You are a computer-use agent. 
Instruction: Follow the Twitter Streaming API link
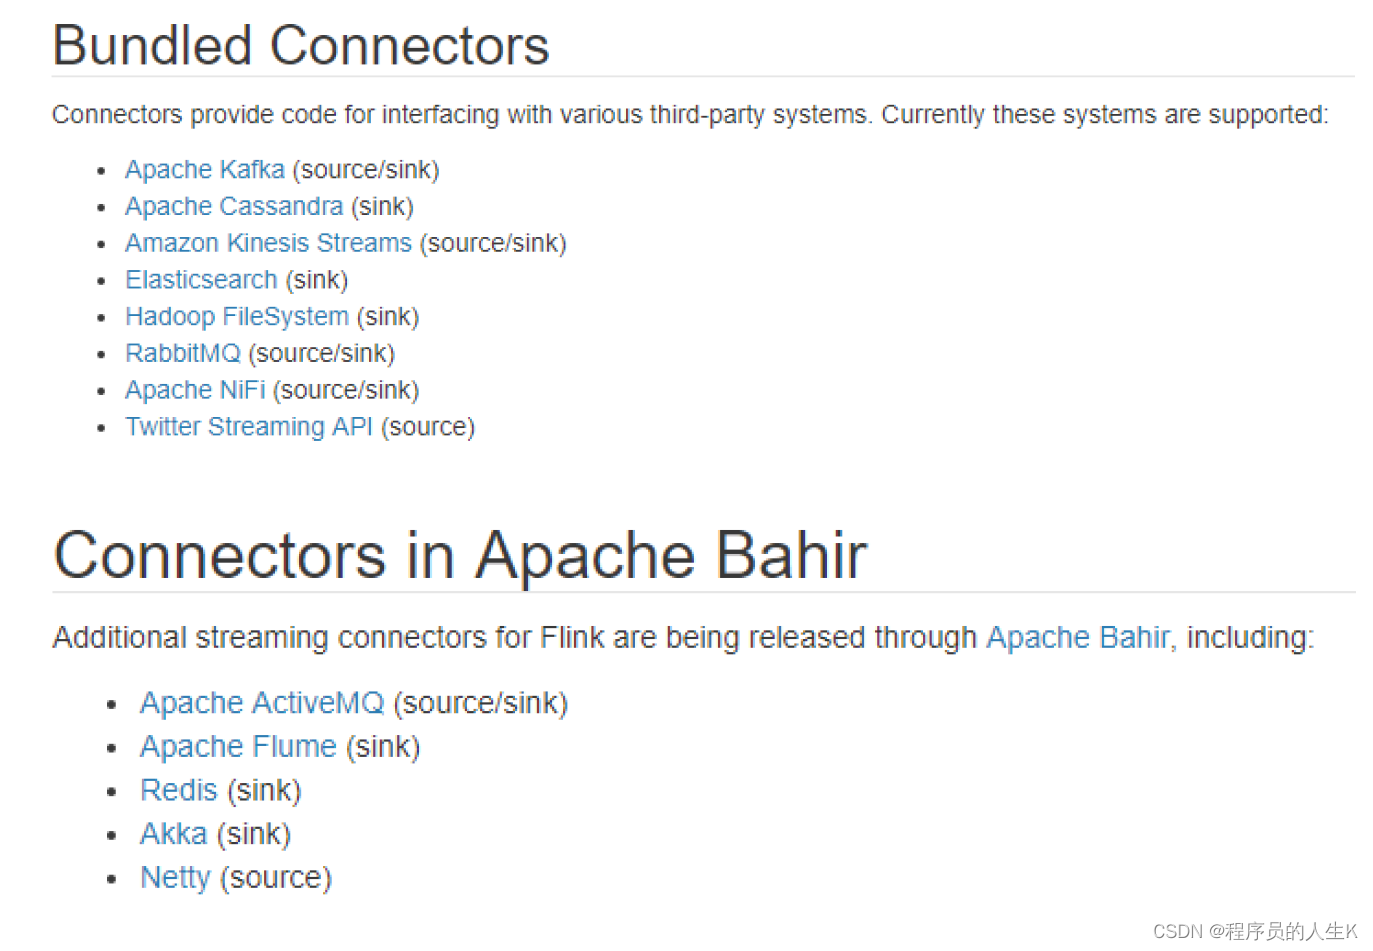tap(248, 428)
